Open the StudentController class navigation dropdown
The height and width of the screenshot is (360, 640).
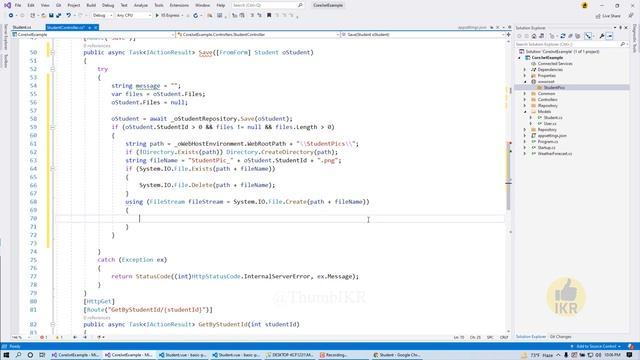pos(258,35)
